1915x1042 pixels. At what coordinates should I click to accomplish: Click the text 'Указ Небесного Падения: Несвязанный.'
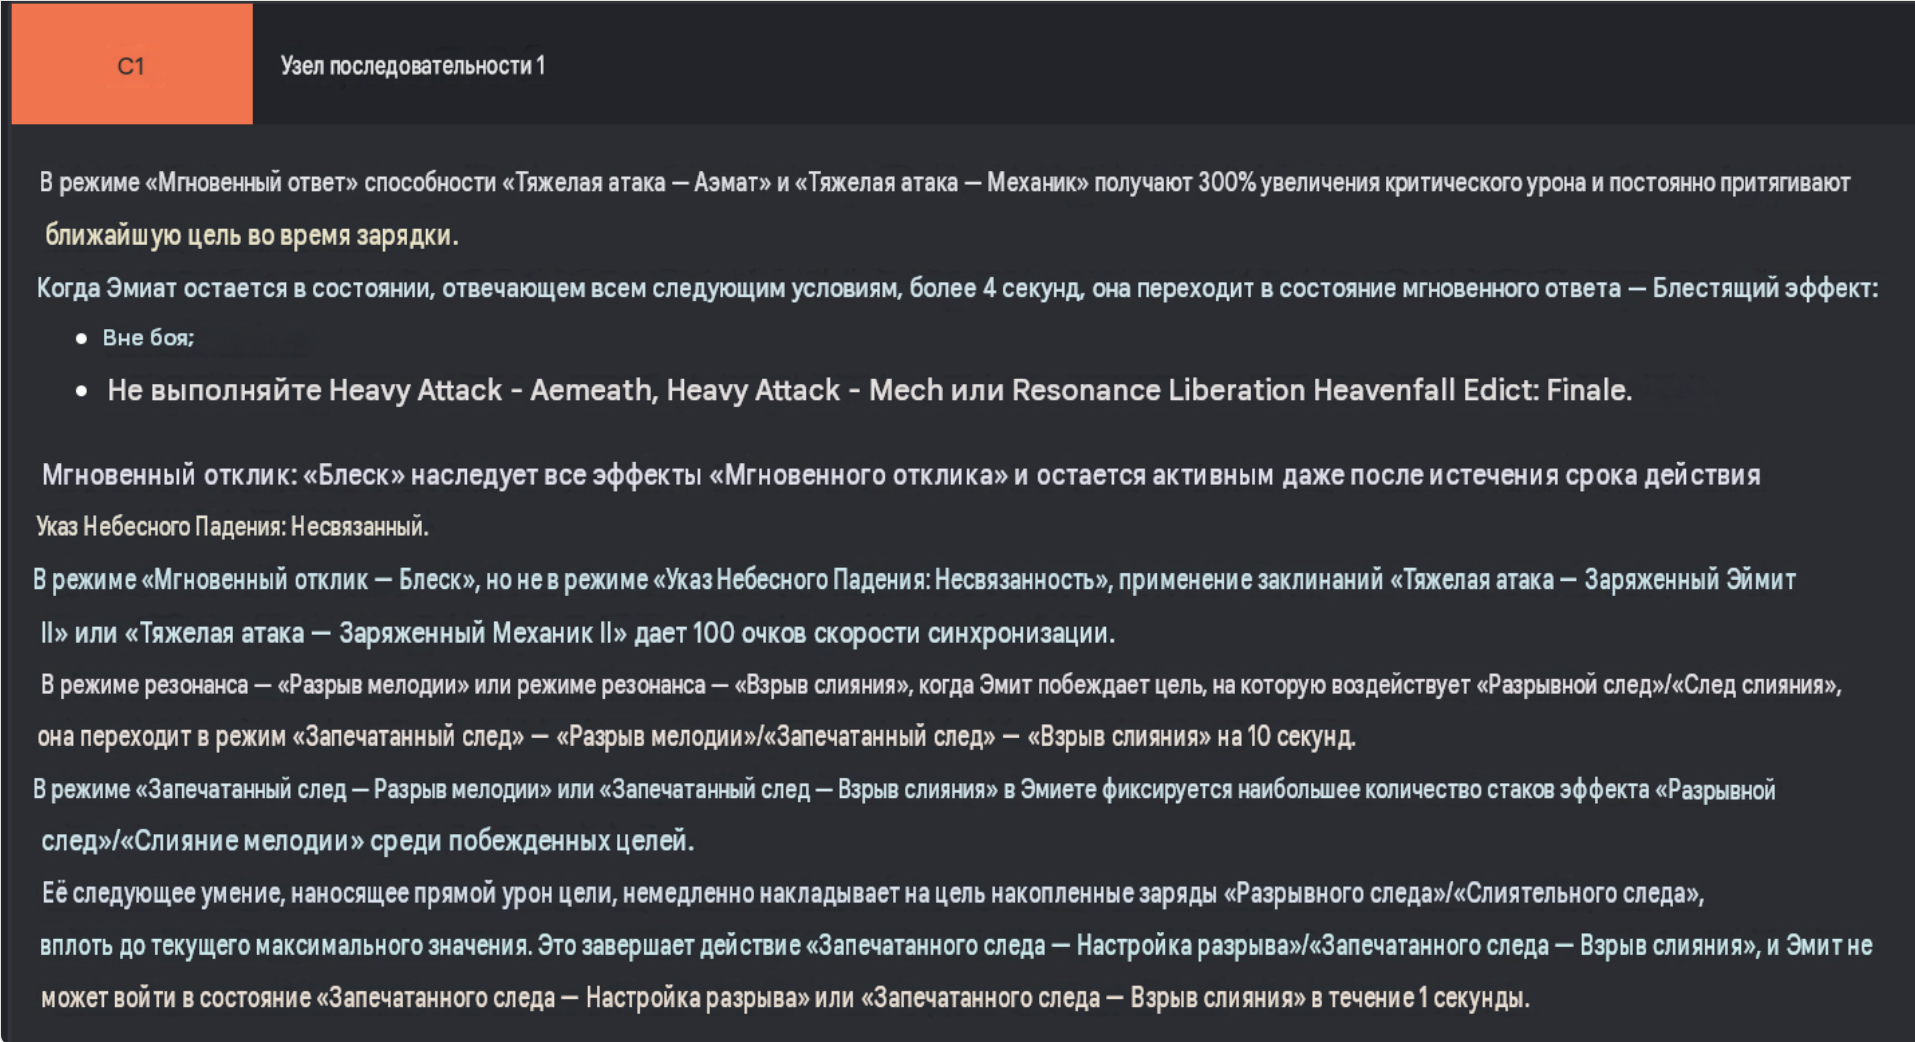(233, 527)
